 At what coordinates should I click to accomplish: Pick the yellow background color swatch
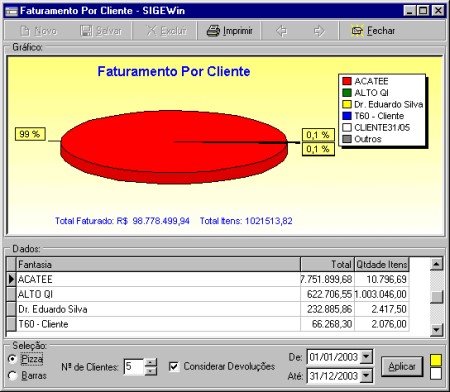point(436,360)
